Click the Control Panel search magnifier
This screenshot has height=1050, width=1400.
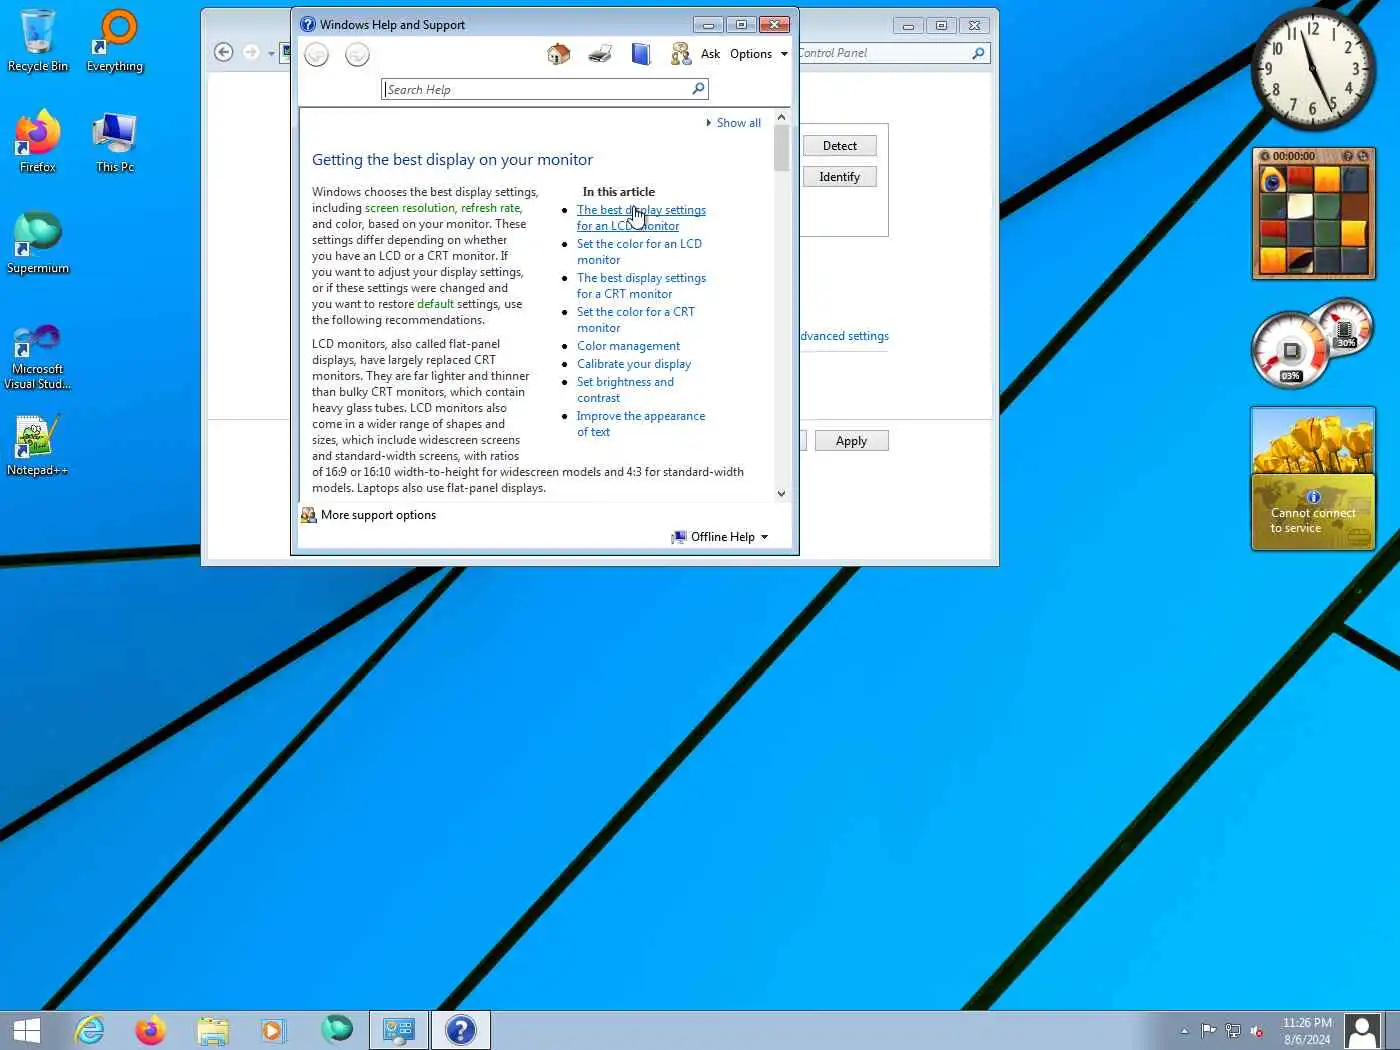pyautogui.click(x=978, y=53)
